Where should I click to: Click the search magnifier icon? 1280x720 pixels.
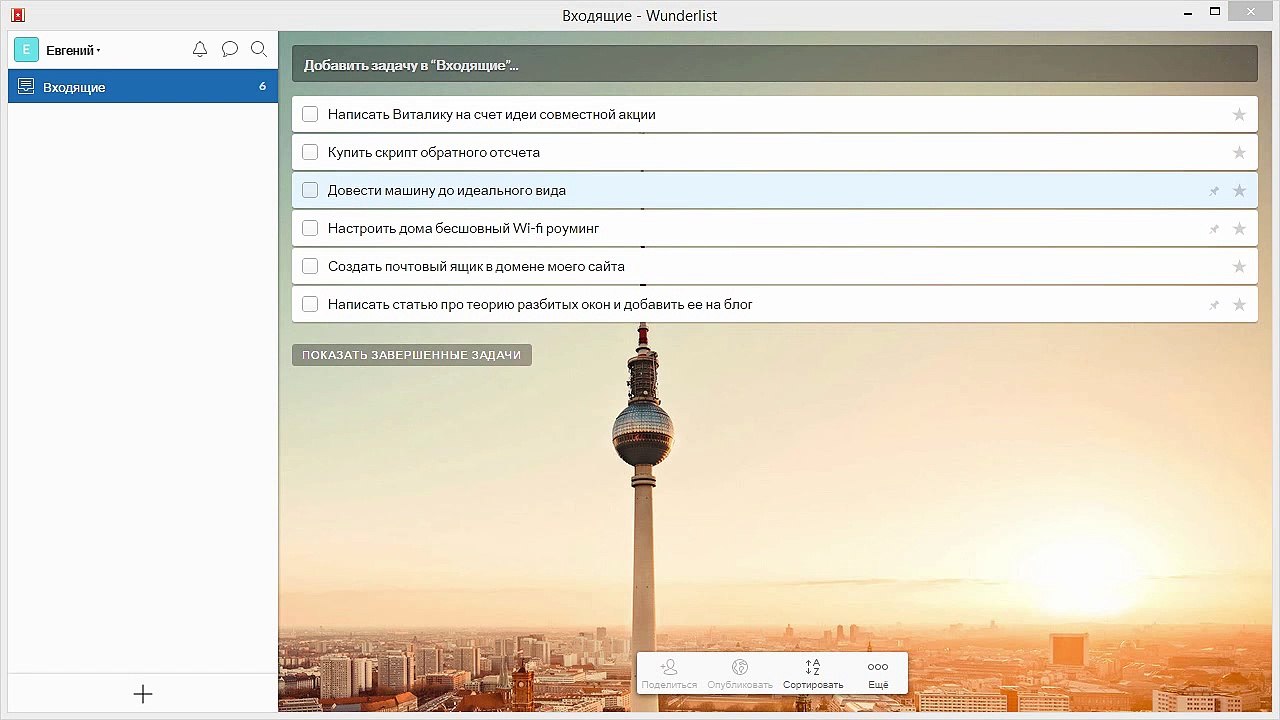click(x=259, y=49)
